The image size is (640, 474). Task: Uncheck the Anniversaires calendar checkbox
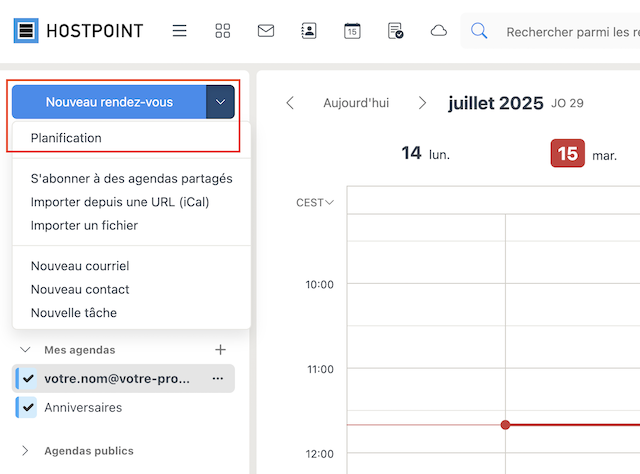[28, 407]
